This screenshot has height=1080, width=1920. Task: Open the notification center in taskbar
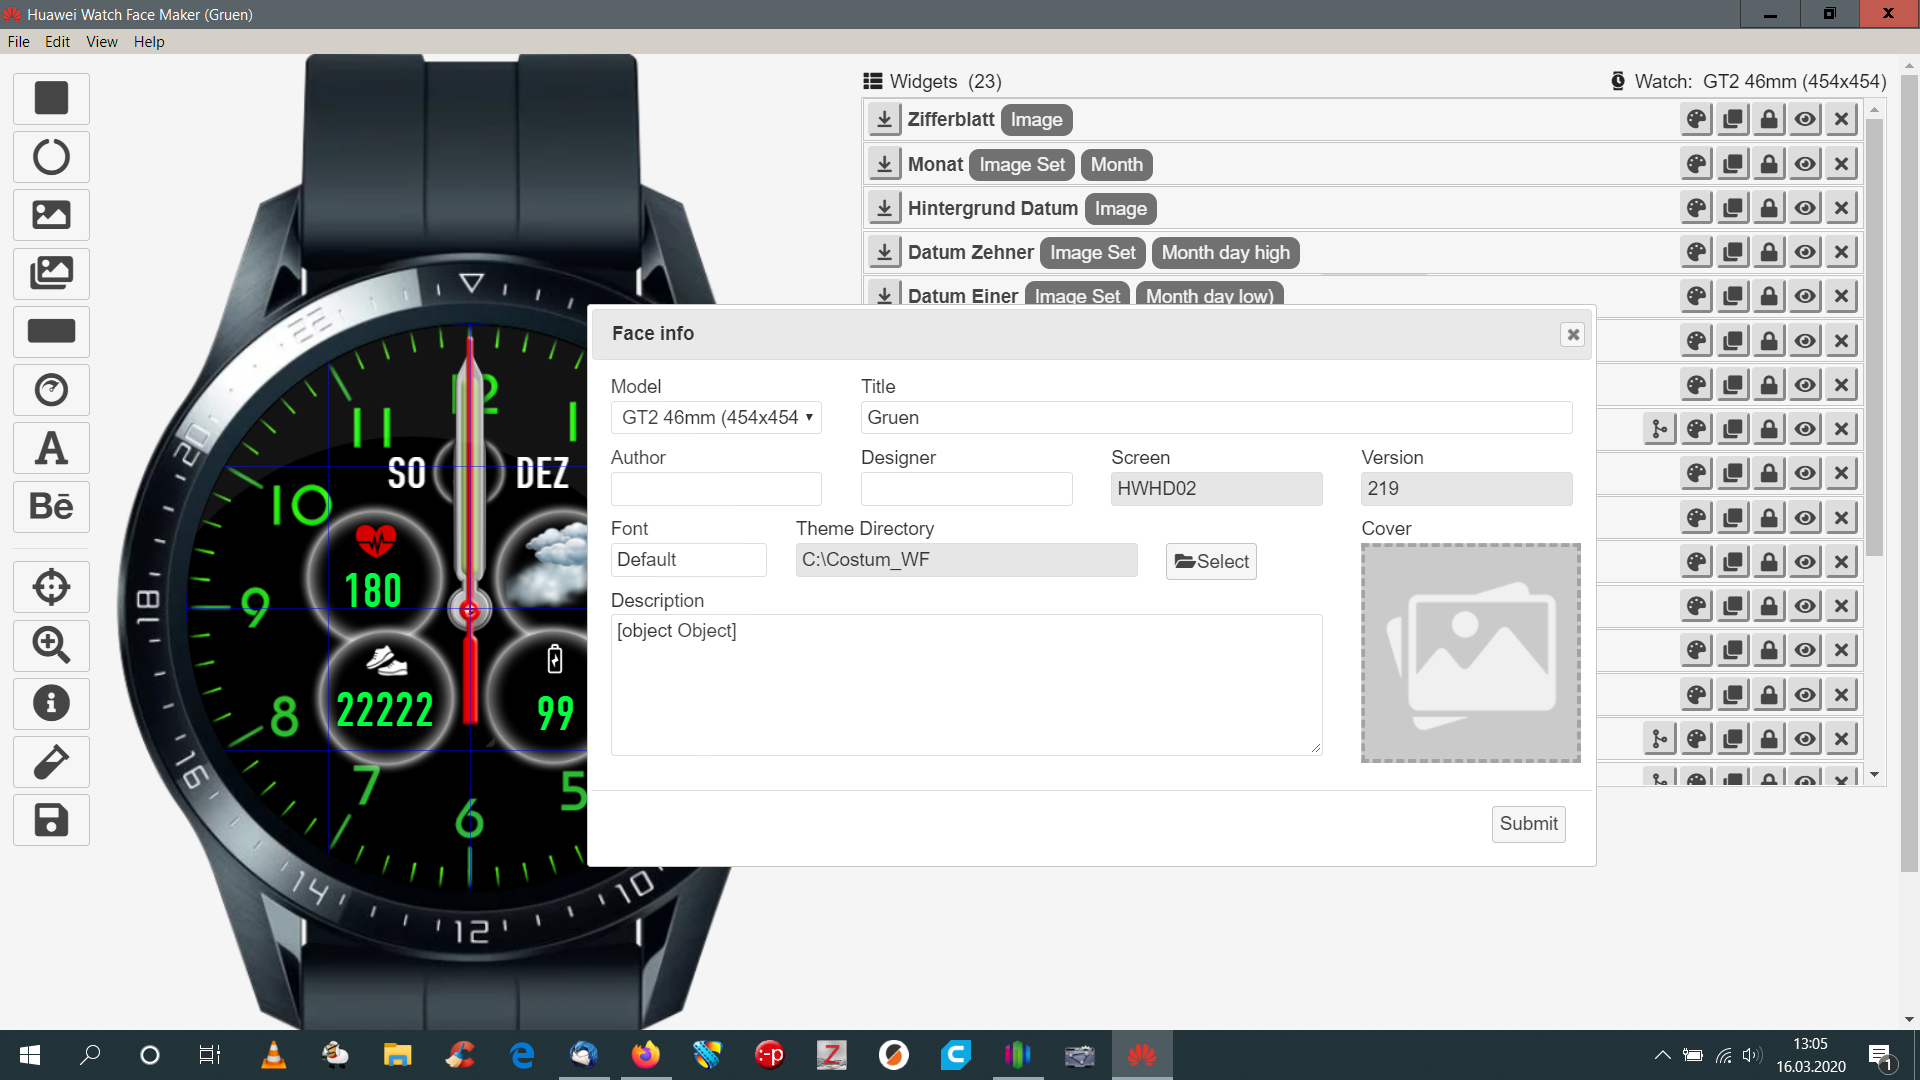point(1880,1056)
